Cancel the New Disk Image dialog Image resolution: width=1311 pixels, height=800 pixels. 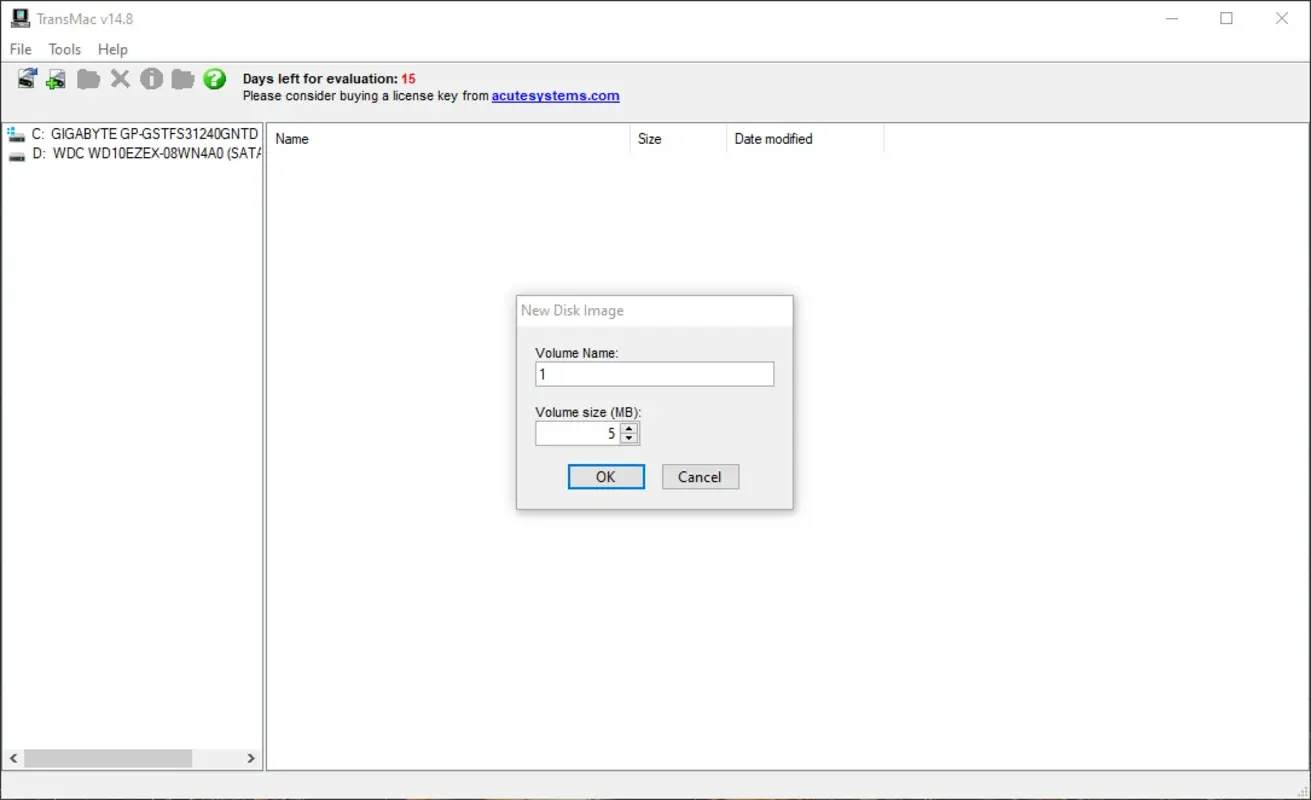click(x=700, y=477)
